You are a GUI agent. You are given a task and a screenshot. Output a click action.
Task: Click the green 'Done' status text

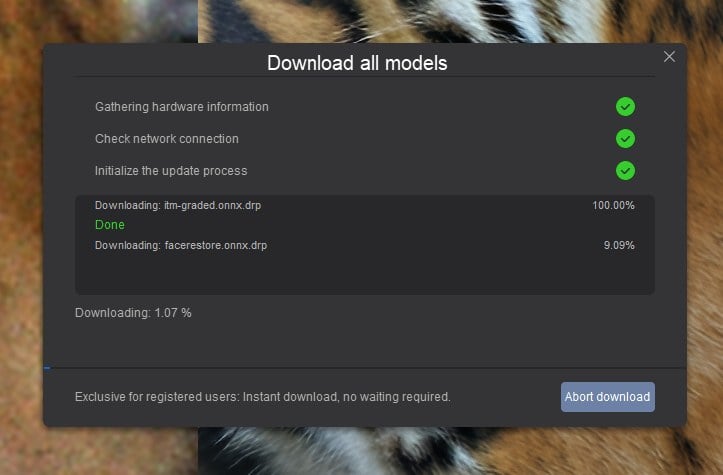(110, 225)
